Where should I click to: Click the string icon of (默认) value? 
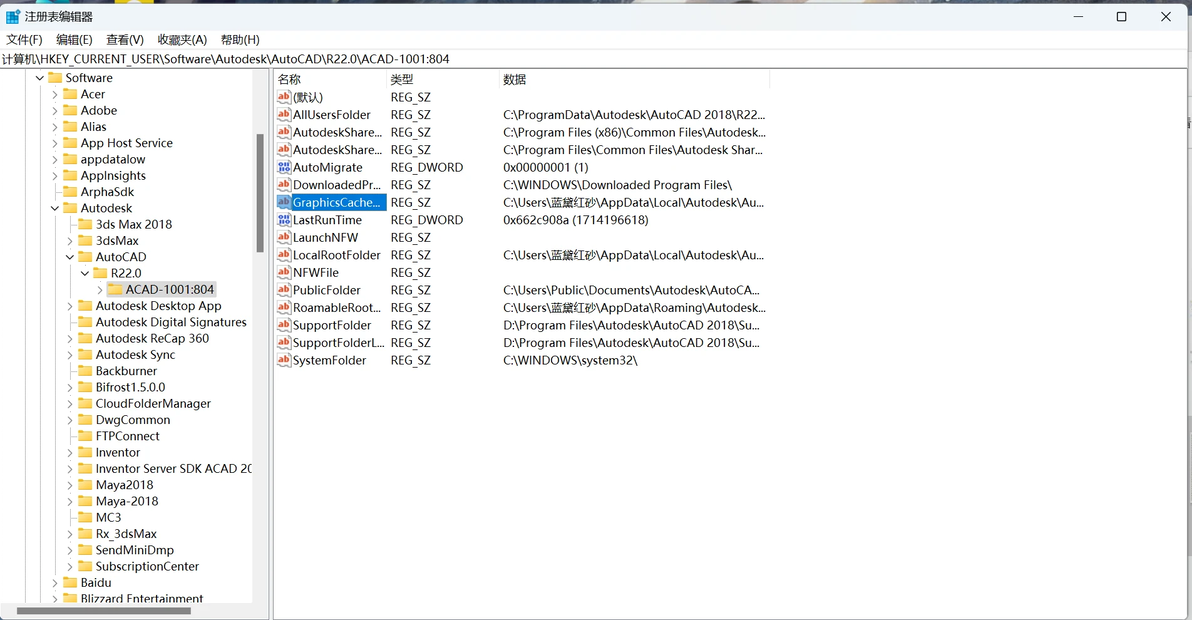coord(284,97)
